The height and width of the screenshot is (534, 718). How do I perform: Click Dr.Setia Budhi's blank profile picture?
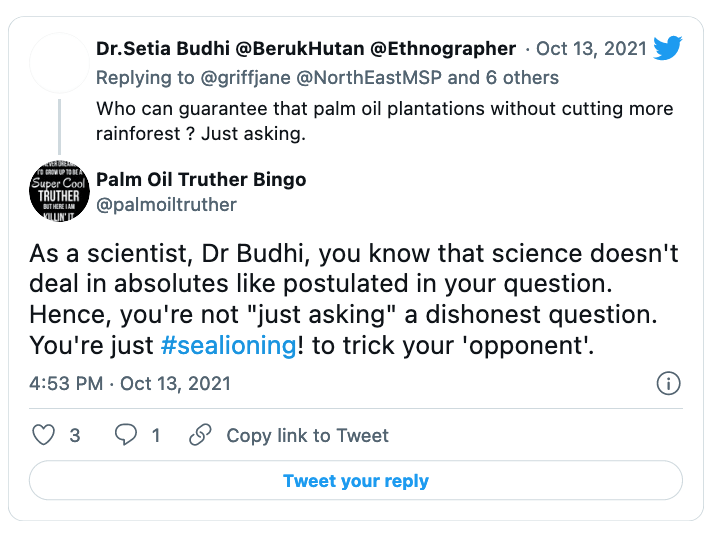point(59,63)
